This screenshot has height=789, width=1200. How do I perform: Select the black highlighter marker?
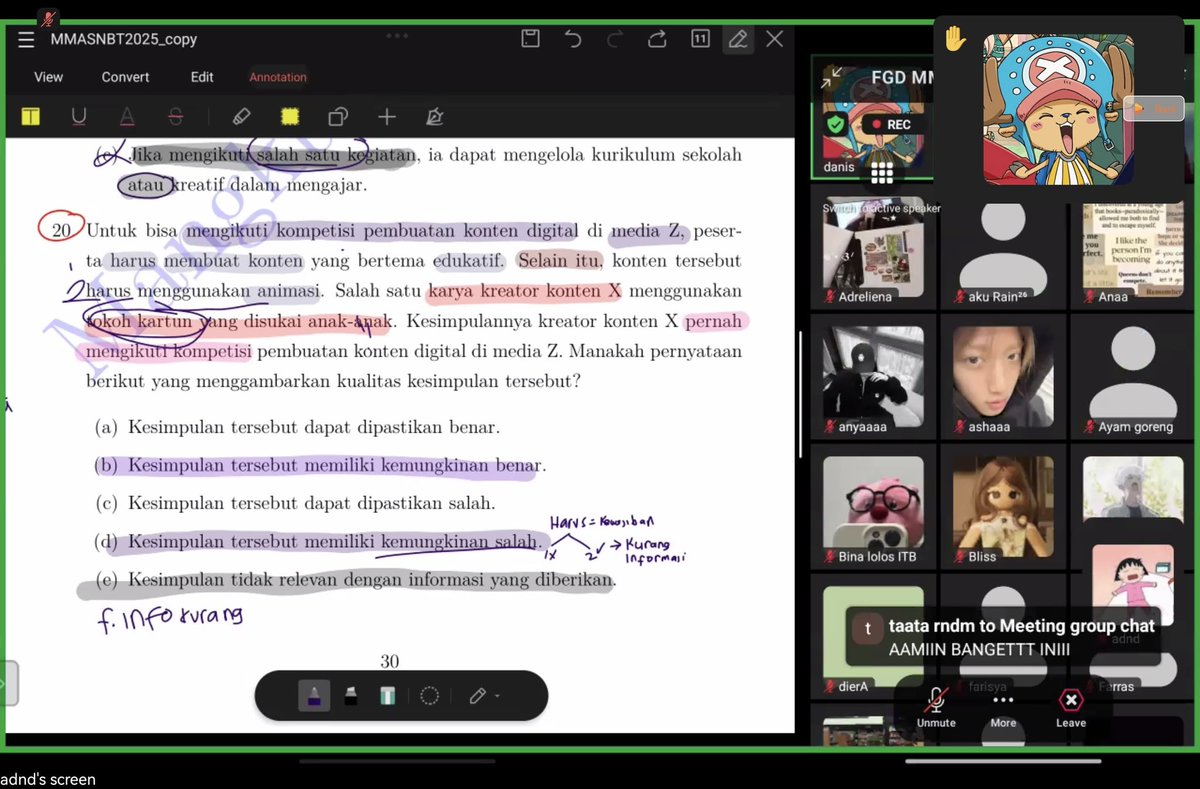[351, 696]
